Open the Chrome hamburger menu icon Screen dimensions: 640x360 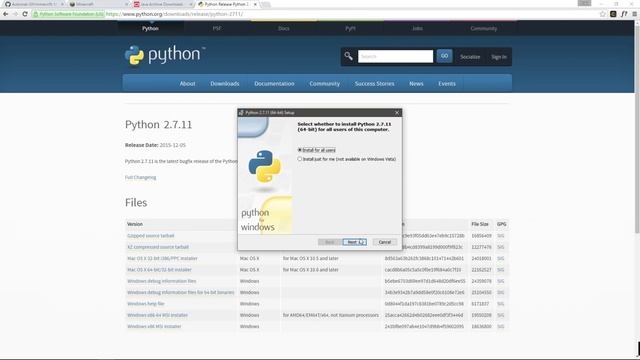(x=634, y=14)
